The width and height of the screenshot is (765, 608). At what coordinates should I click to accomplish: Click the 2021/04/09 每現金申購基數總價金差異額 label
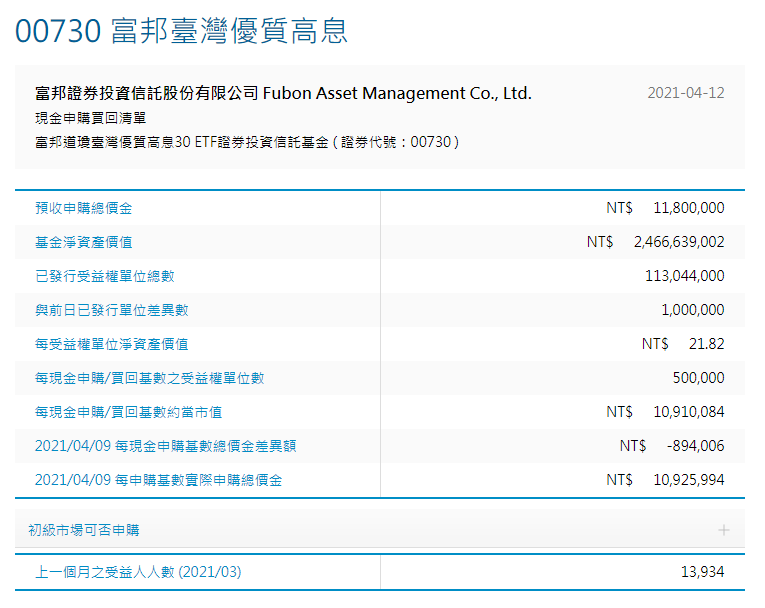[x=165, y=446]
